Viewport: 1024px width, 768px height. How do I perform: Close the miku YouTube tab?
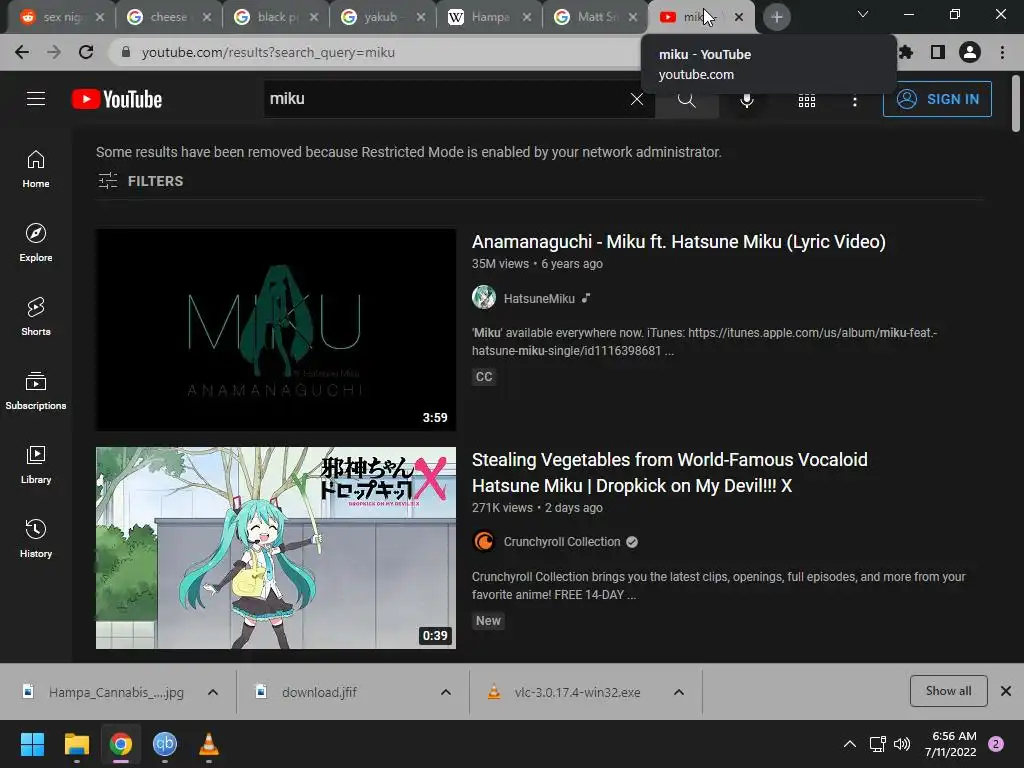tap(739, 17)
